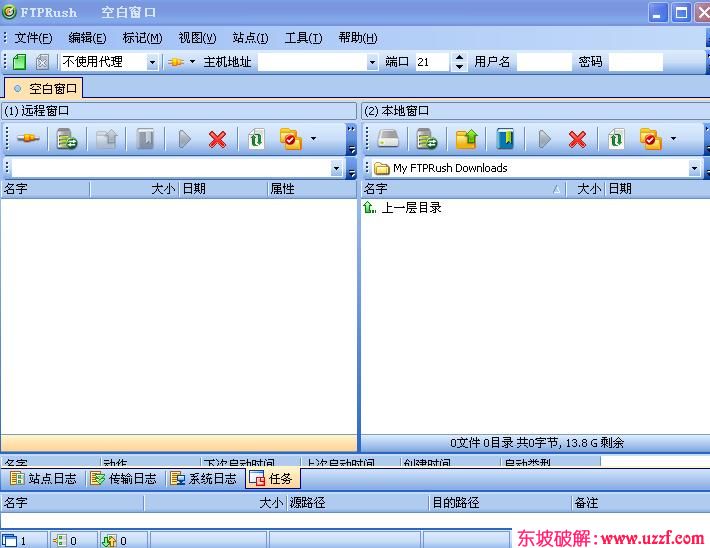Image resolution: width=710 pixels, height=548 pixels.
Task: Open the 文件(F) menu
Action: (33, 38)
